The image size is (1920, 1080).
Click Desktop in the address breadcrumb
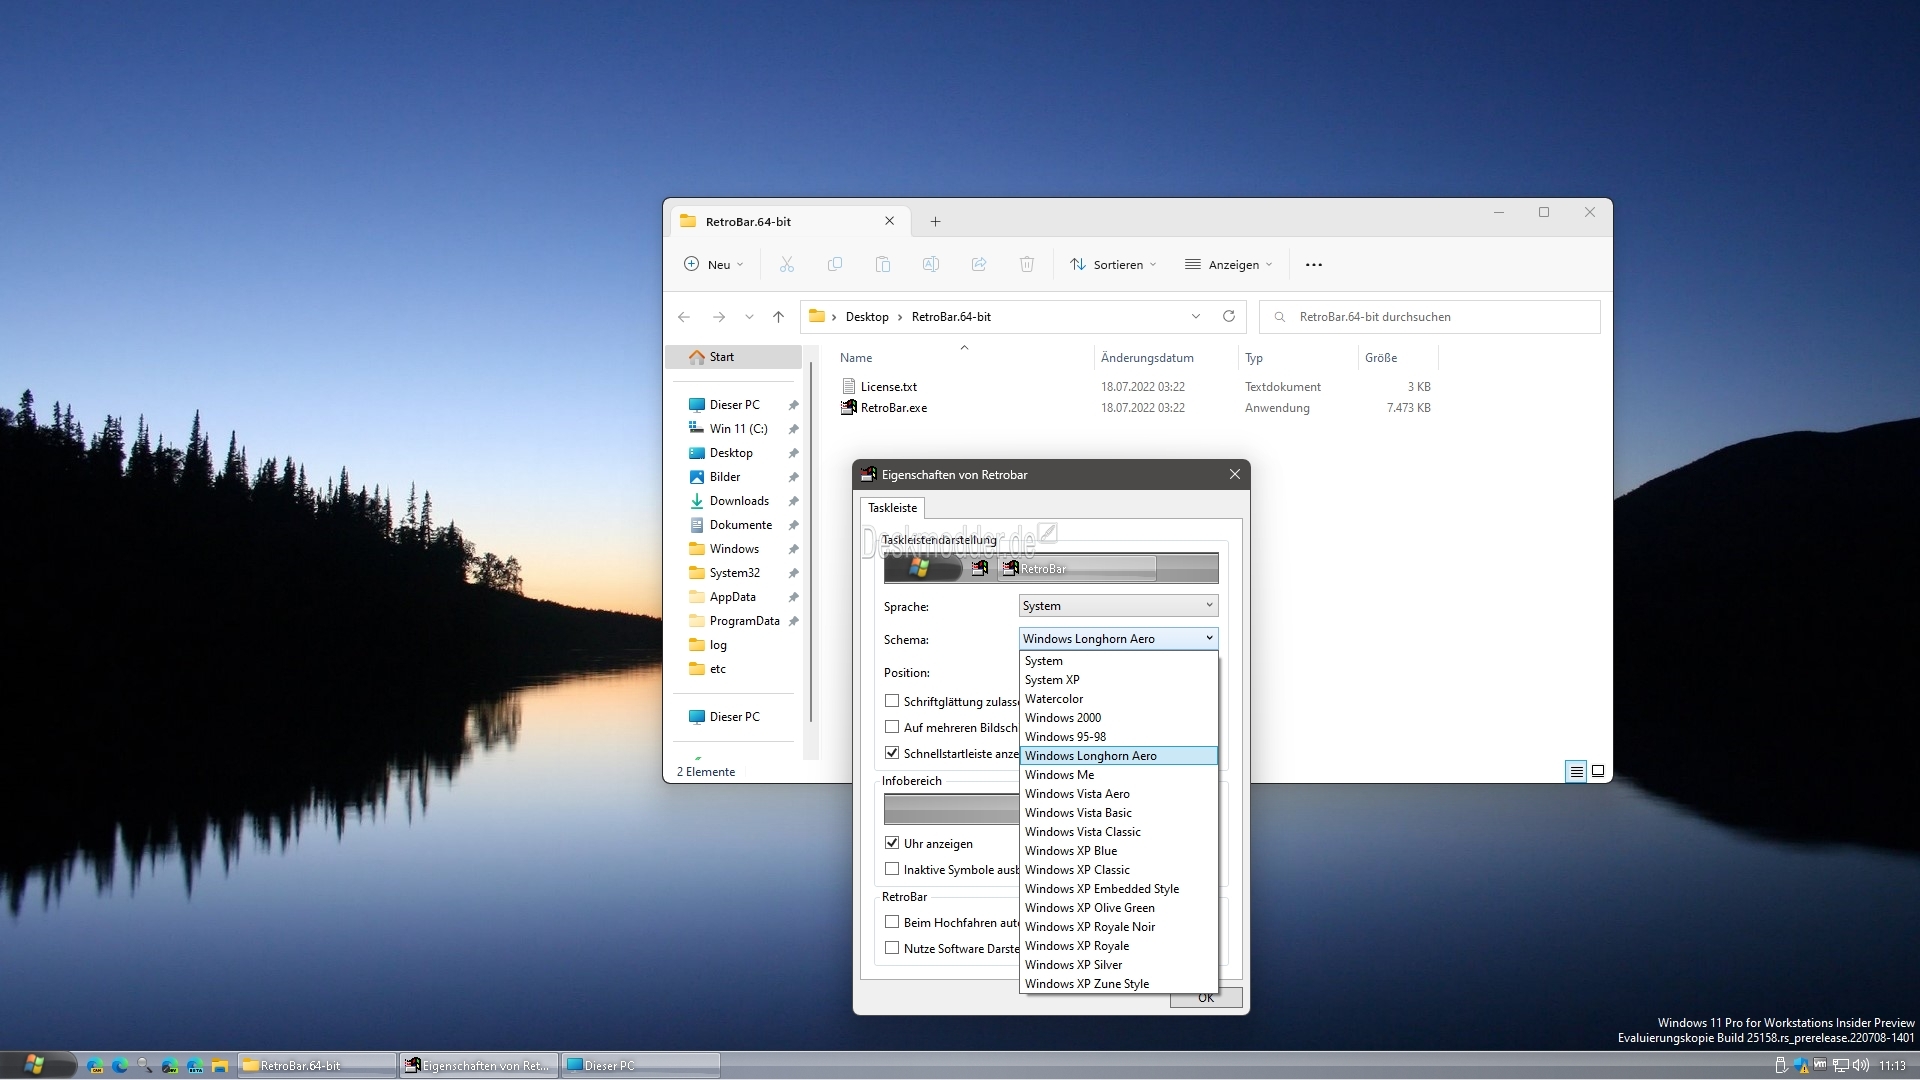tap(867, 317)
